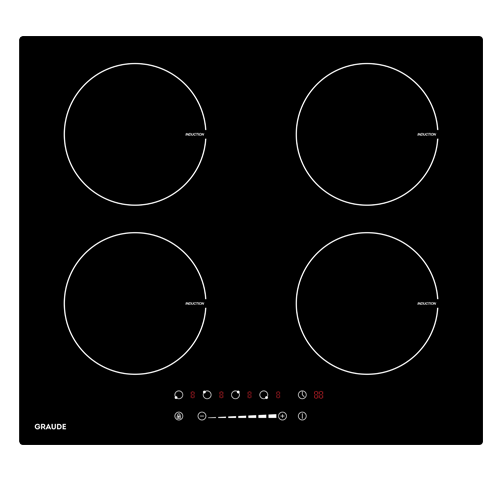Tap the front-right zone's red level display
Image resolution: width=500 pixels, height=480 pixels.
pos(278,395)
